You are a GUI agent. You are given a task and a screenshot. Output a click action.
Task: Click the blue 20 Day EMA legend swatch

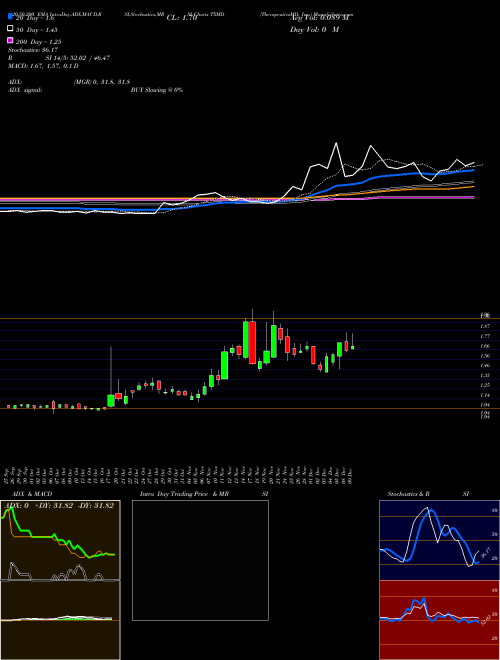coord(10,17)
